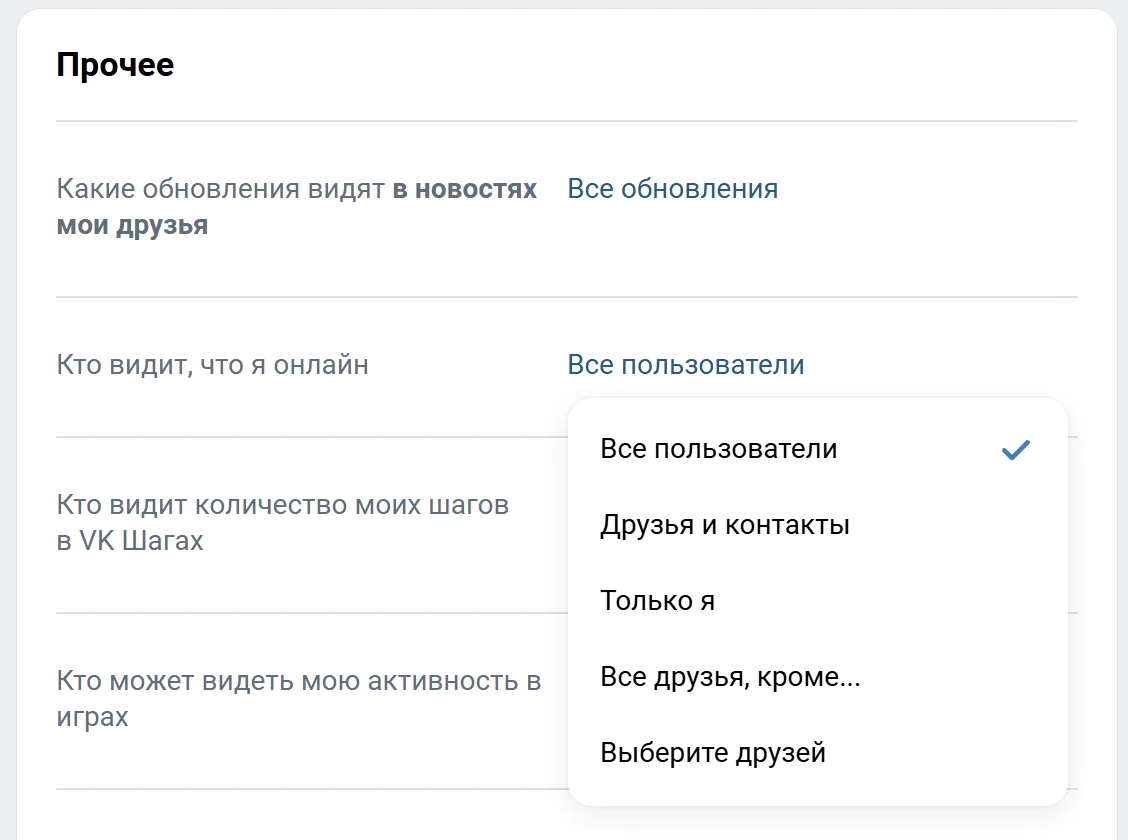The height and width of the screenshot is (840, 1128).
Task: Choose 'Все друзья, кроме...' option
Action: [x=817, y=677]
